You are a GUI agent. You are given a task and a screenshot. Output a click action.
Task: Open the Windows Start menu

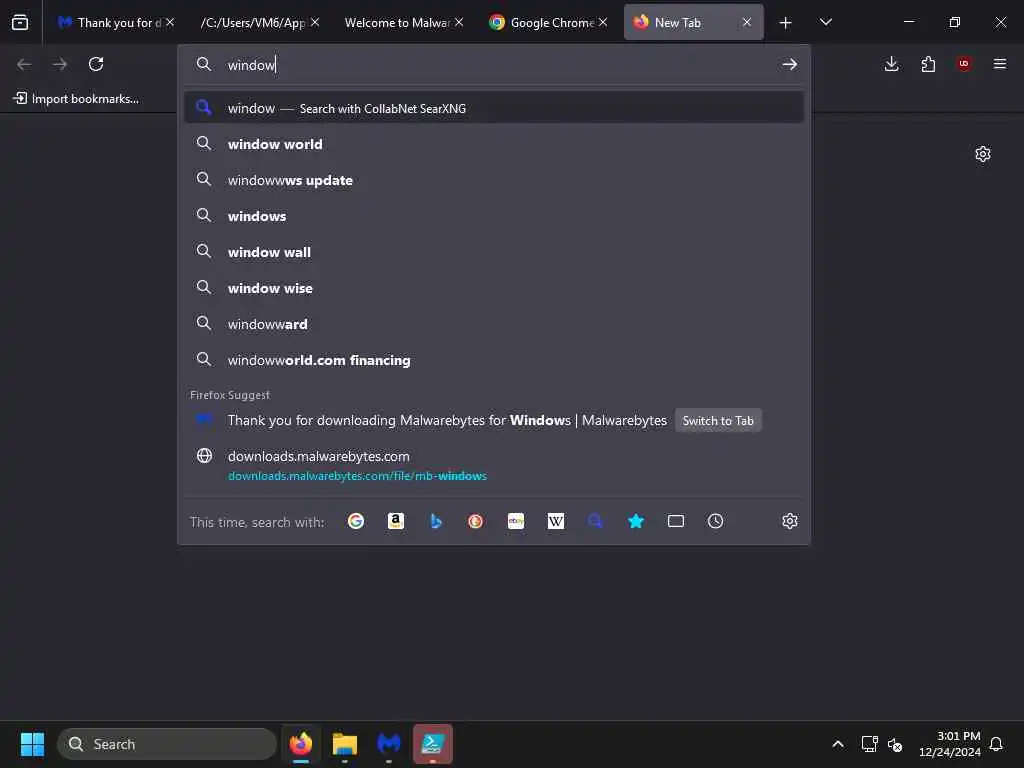click(x=32, y=744)
